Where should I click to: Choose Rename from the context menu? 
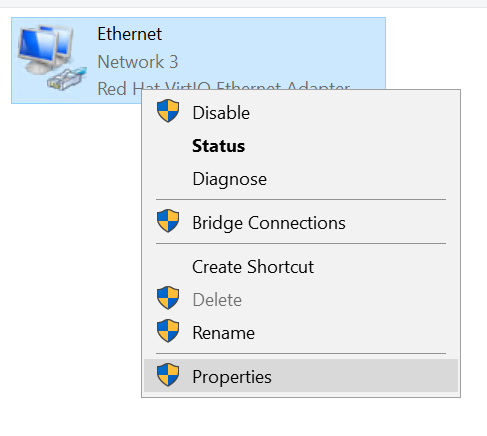click(301, 333)
